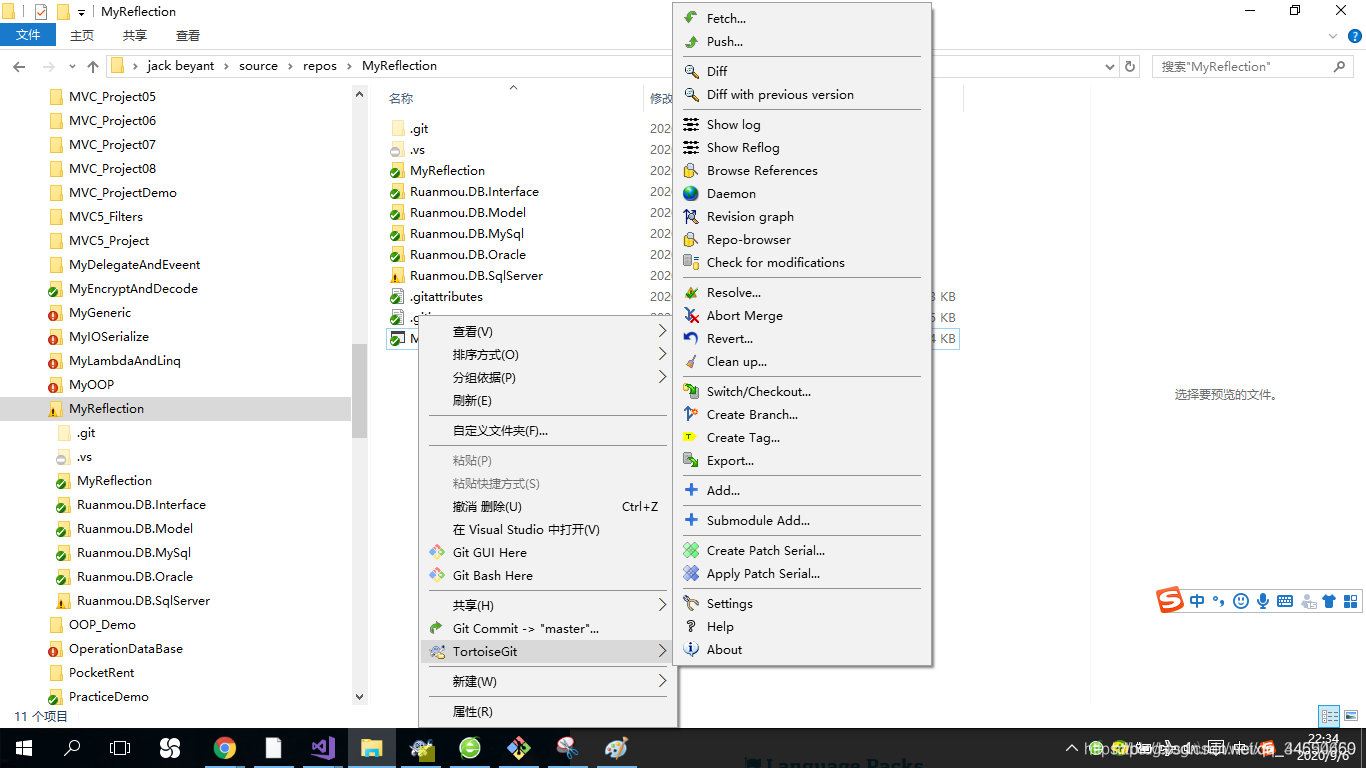Expand the 分组依据(P) submenu arrow

pos(662,377)
